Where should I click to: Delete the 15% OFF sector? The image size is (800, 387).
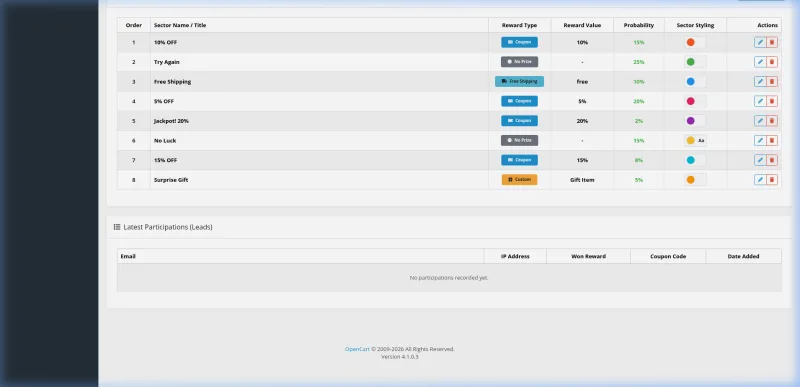[772, 160]
